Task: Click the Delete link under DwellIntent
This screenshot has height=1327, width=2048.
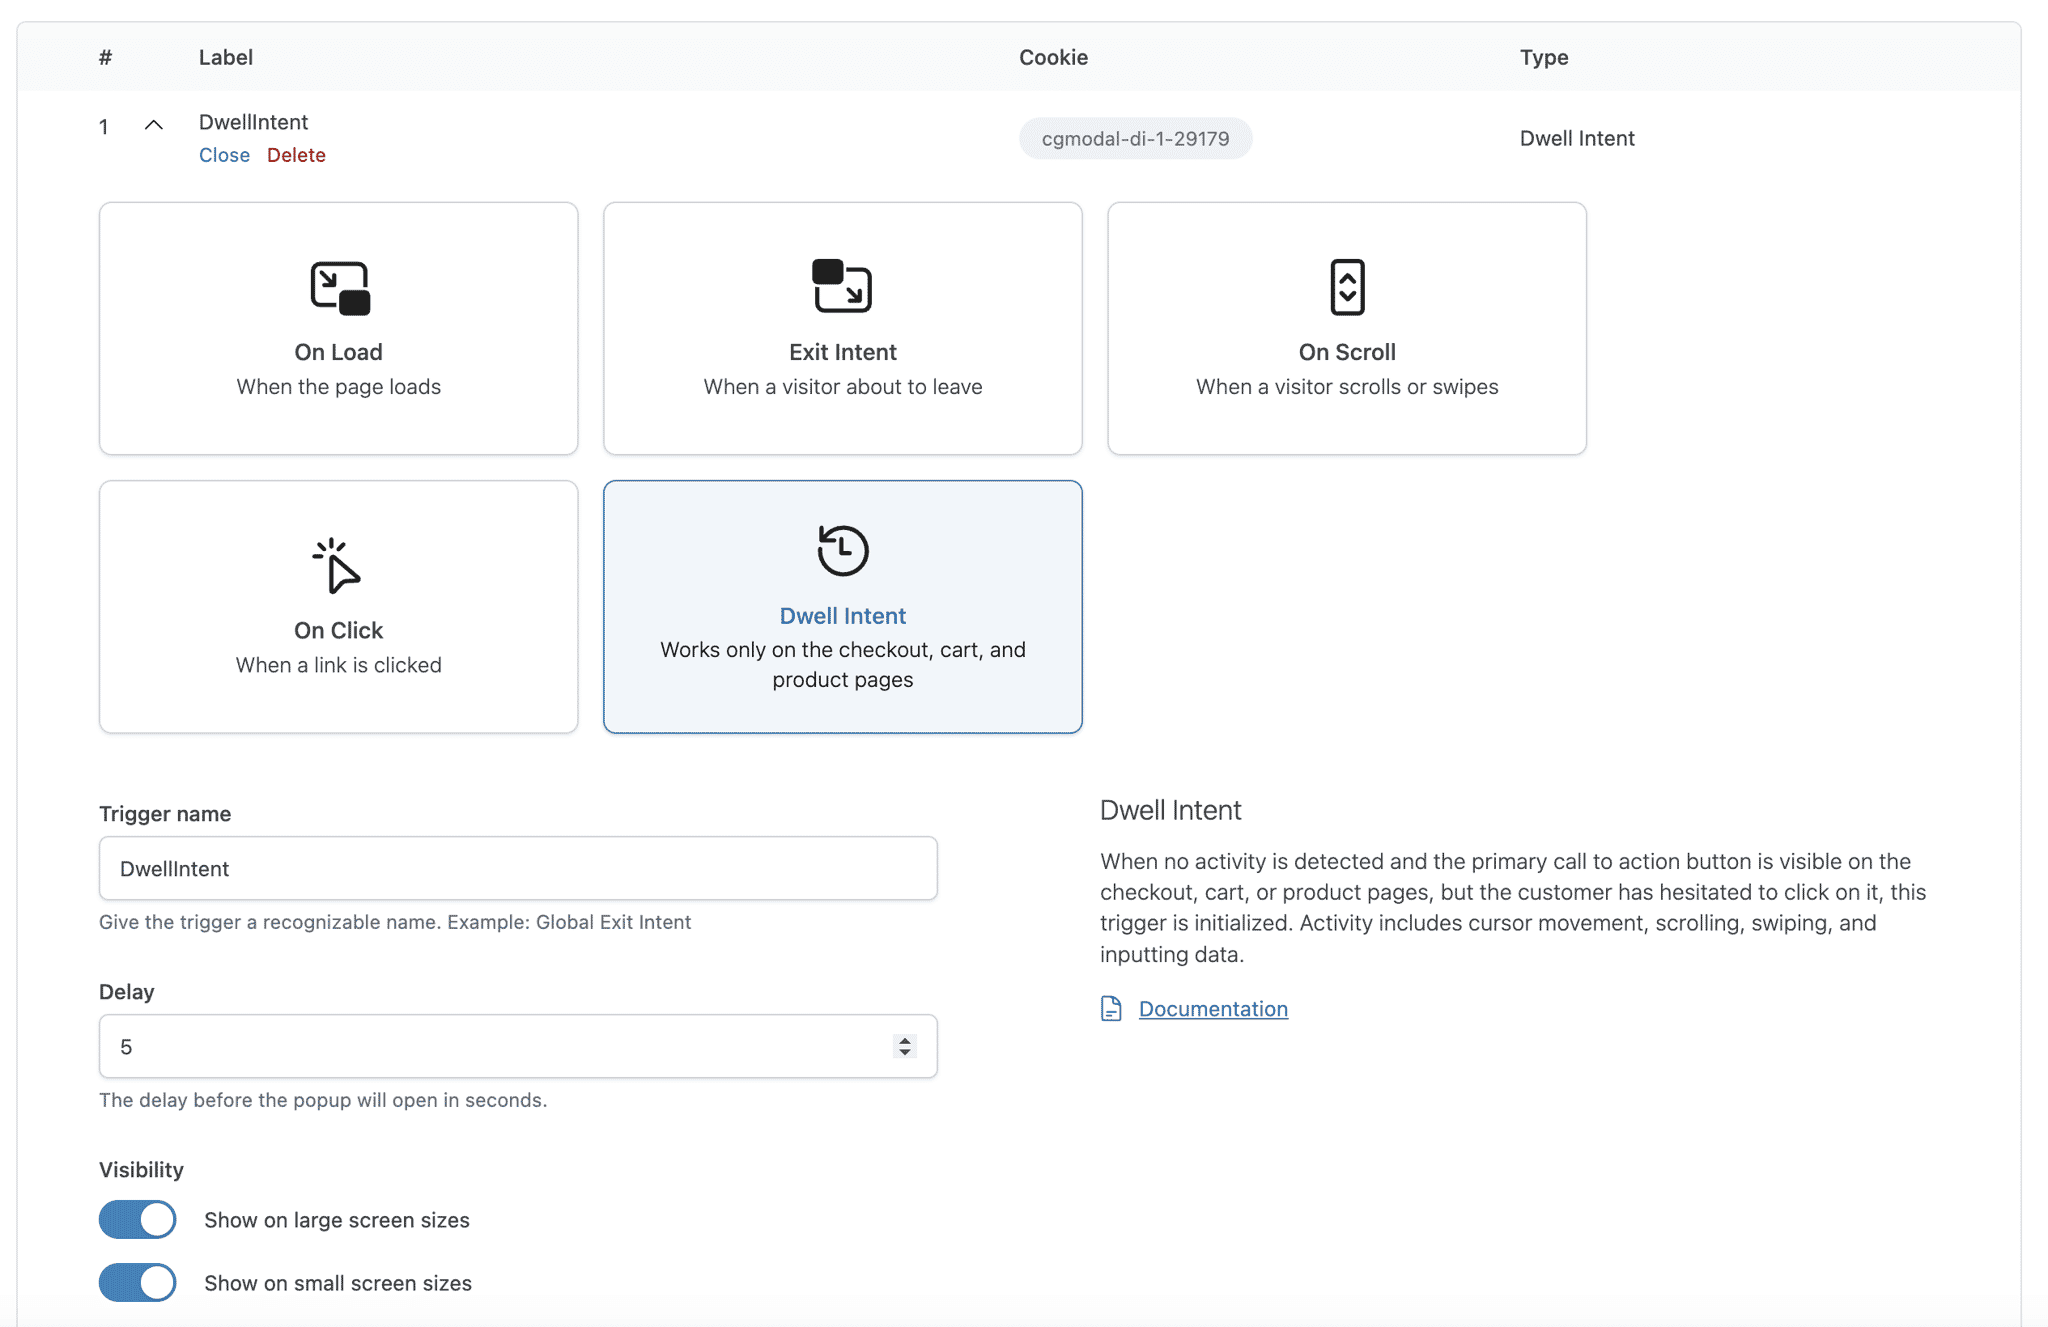Action: [x=296, y=155]
